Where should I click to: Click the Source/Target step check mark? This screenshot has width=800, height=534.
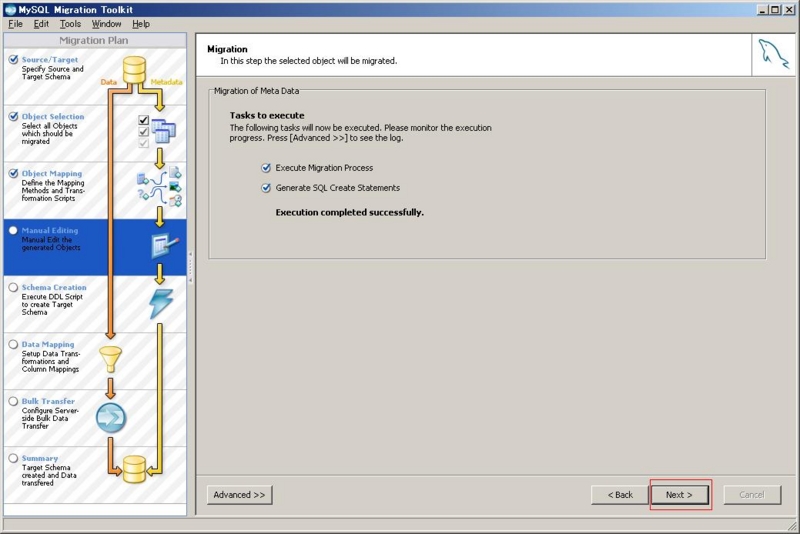(13, 60)
